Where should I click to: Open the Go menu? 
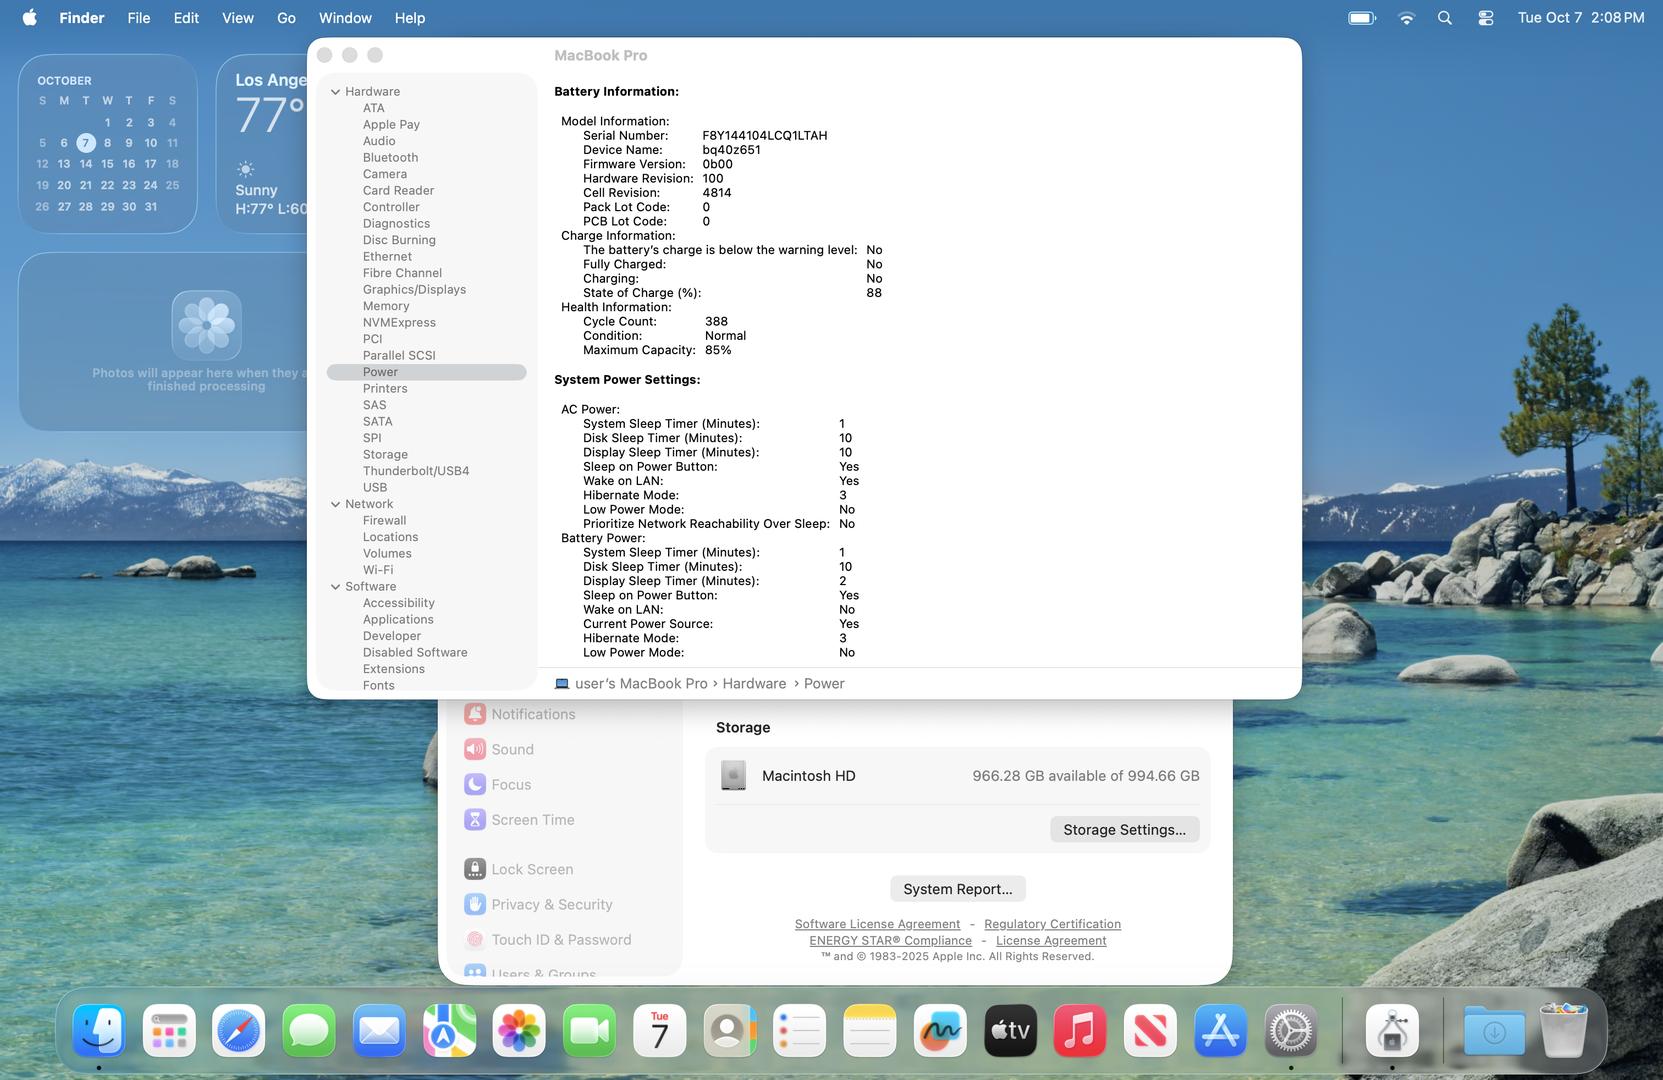[x=286, y=18]
